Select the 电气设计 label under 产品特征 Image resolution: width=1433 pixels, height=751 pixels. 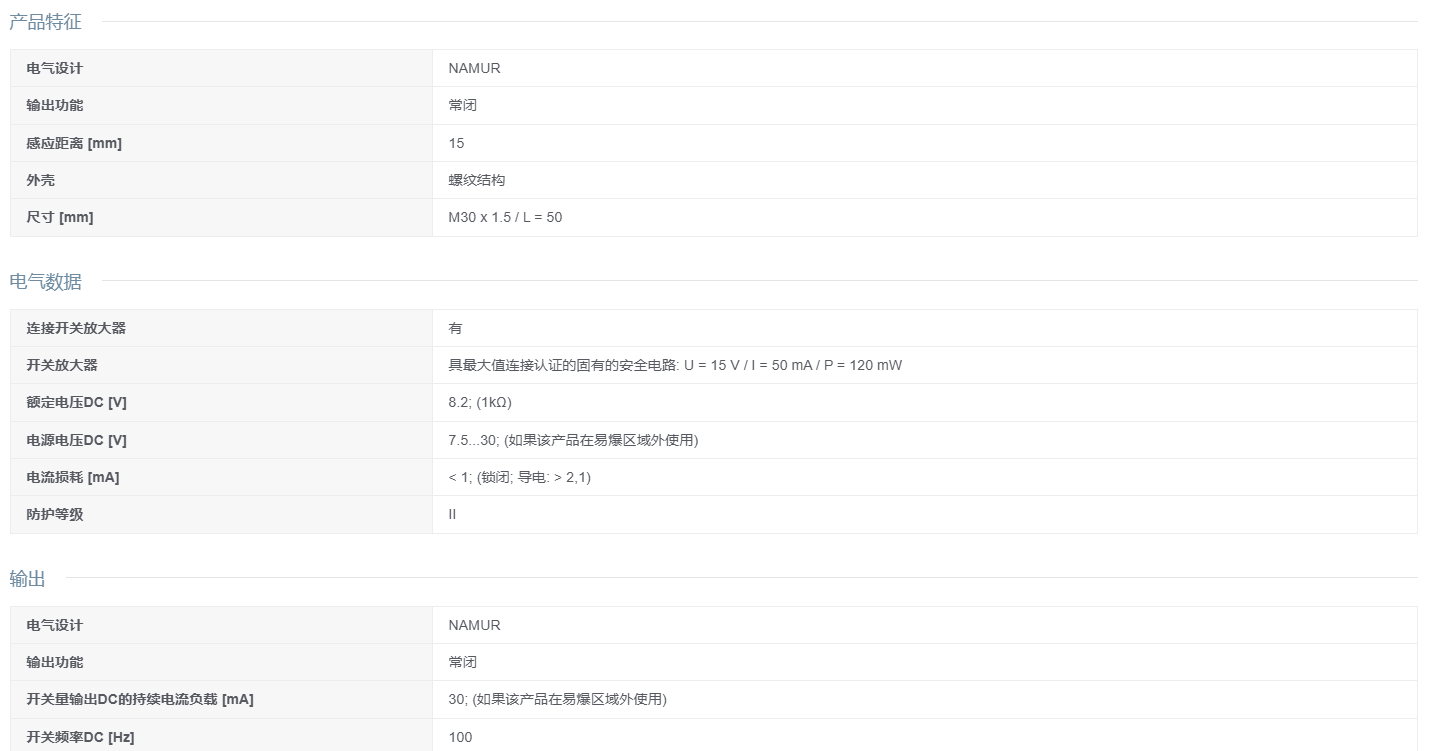point(55,68)
